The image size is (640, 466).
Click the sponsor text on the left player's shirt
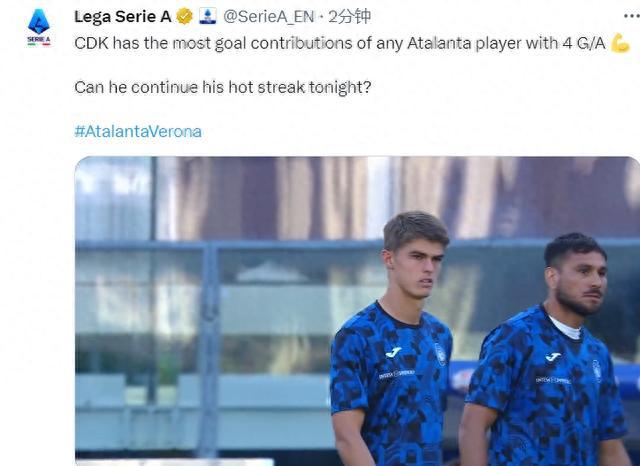click(396, 374)
